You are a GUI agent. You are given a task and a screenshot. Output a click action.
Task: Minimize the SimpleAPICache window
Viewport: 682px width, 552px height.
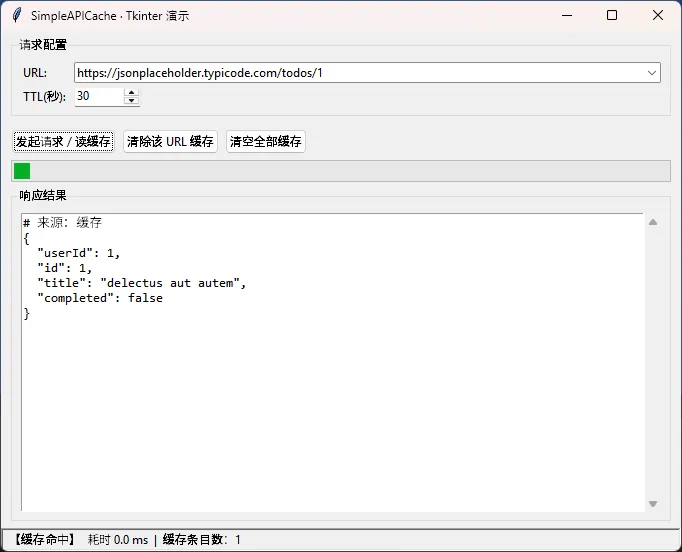pos(566,15)
